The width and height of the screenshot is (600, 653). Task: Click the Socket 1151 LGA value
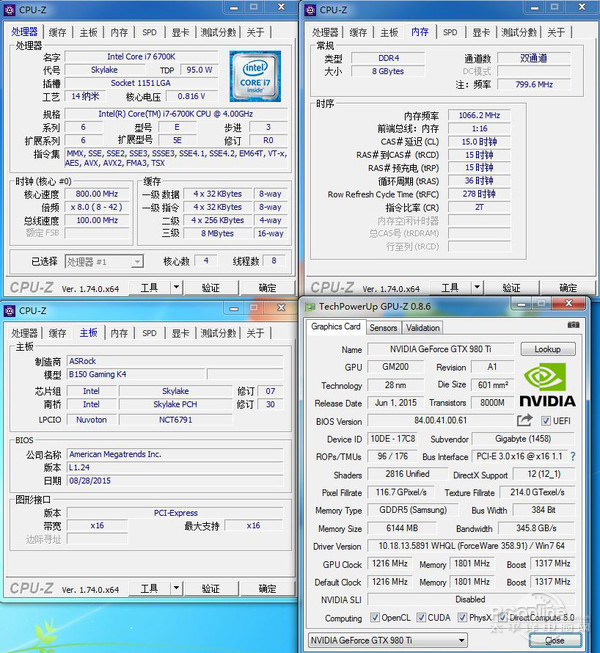(141, 83)
